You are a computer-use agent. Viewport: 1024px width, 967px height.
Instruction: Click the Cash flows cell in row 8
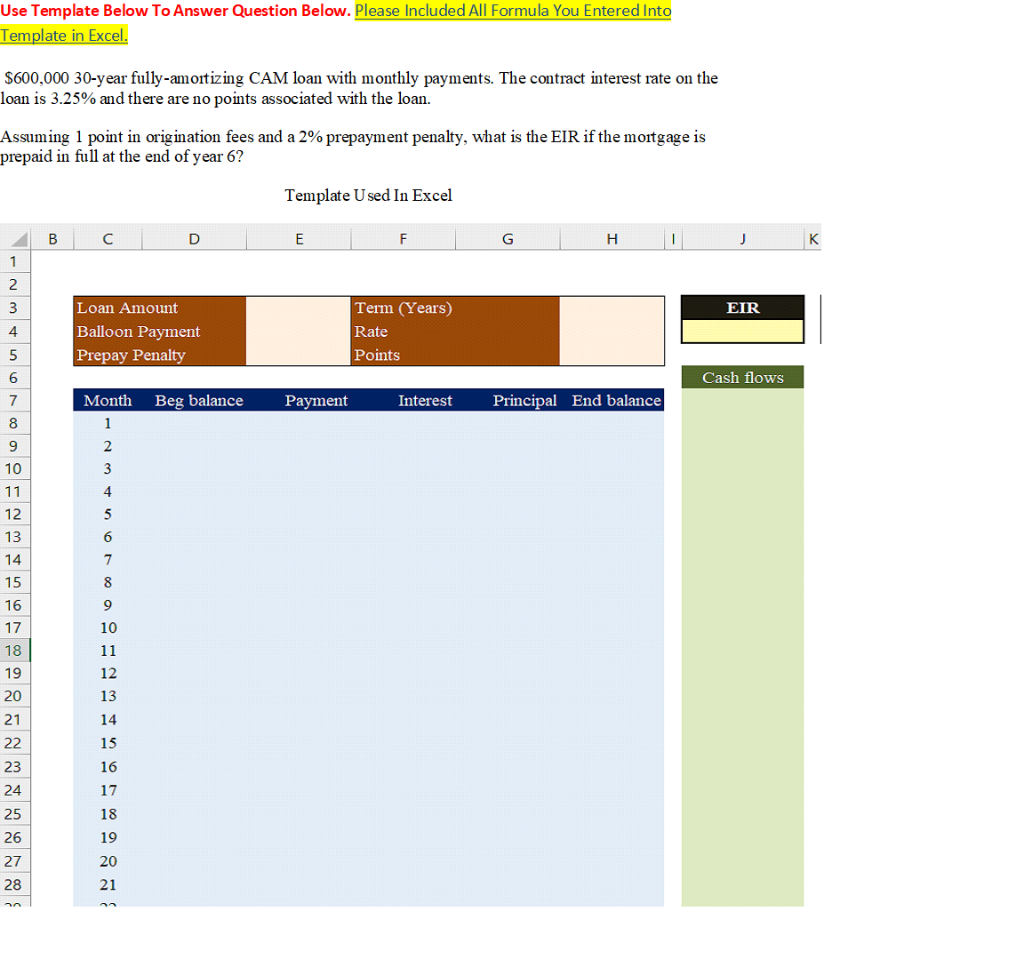(743, 423)
